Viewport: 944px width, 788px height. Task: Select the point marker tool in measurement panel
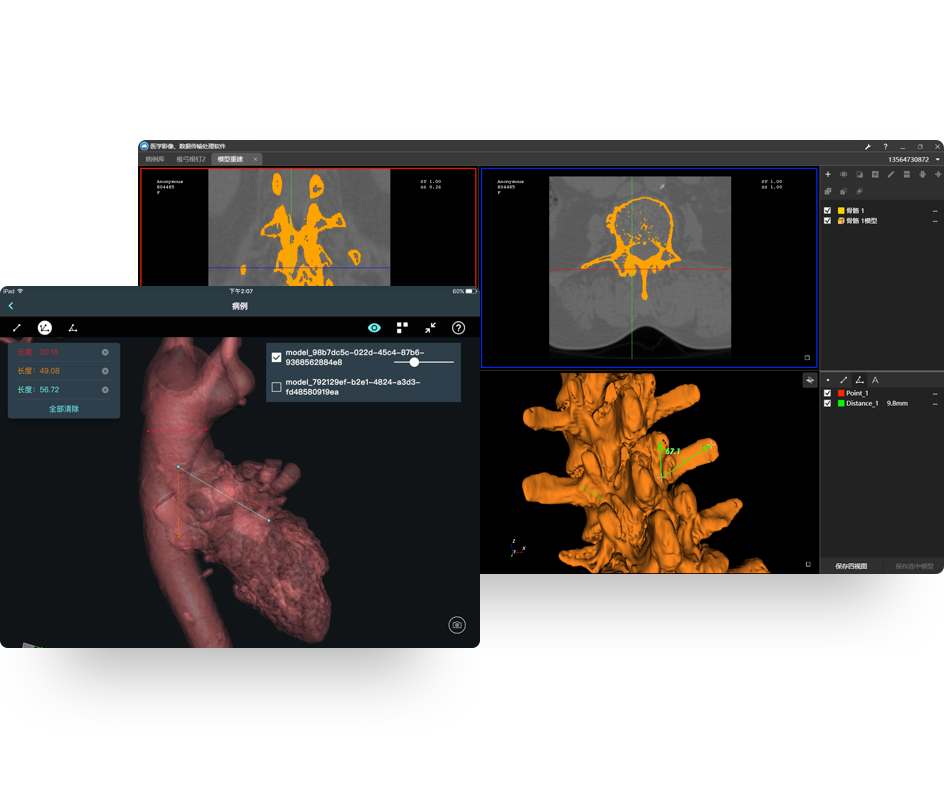pos(828,380)
